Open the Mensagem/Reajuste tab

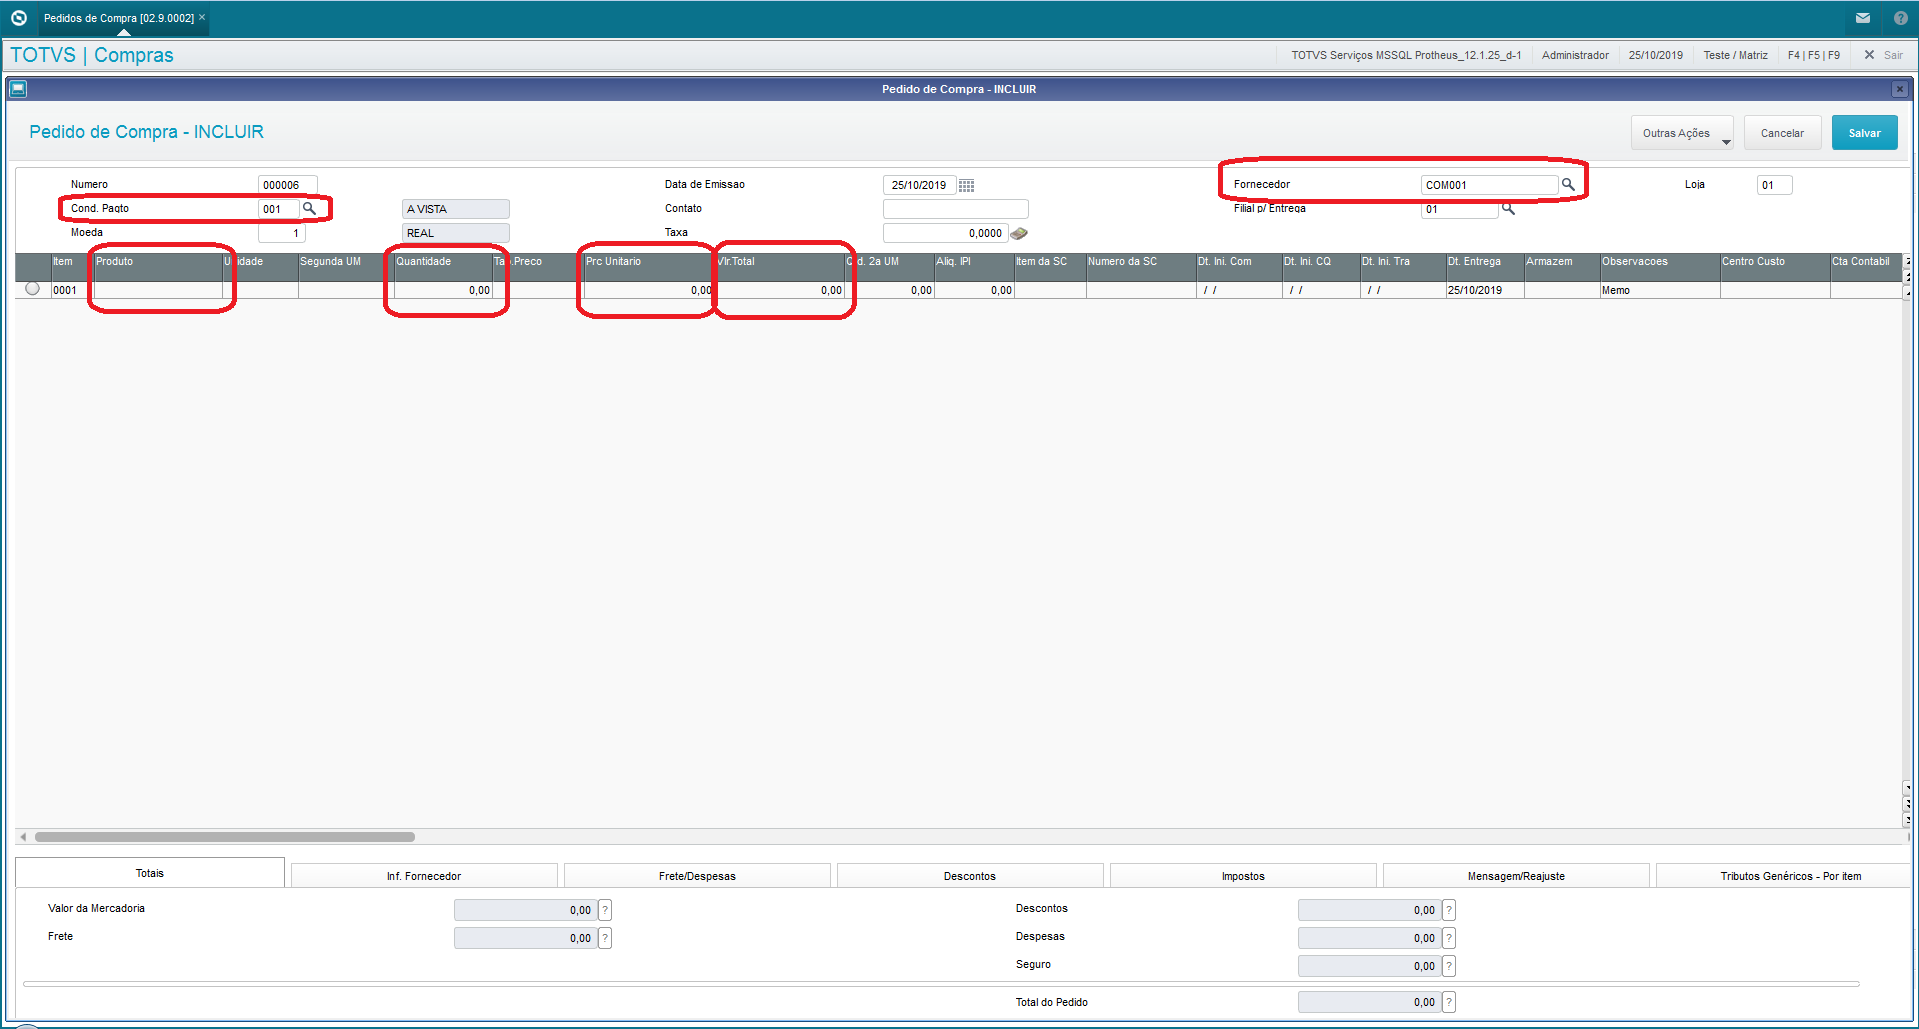pyautogui.click(x=1516, y=876)
